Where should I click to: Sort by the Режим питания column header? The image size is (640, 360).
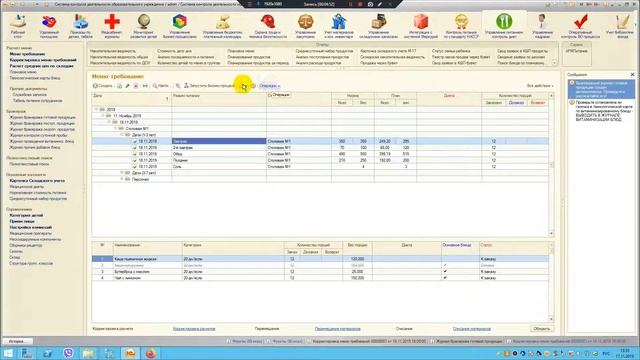pyautogui.click(x=219, y=99)
